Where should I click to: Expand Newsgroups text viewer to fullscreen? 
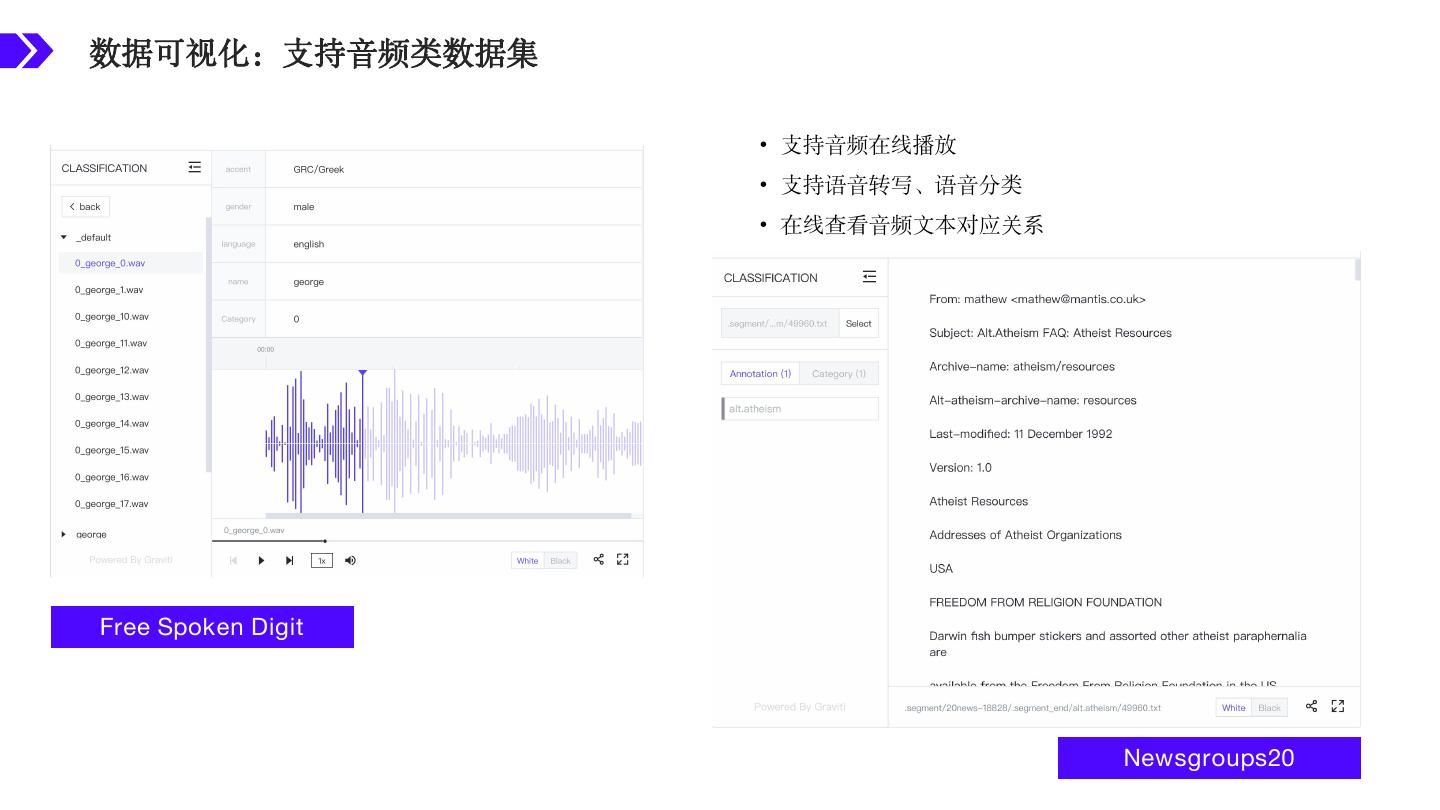pos(1338,706)
